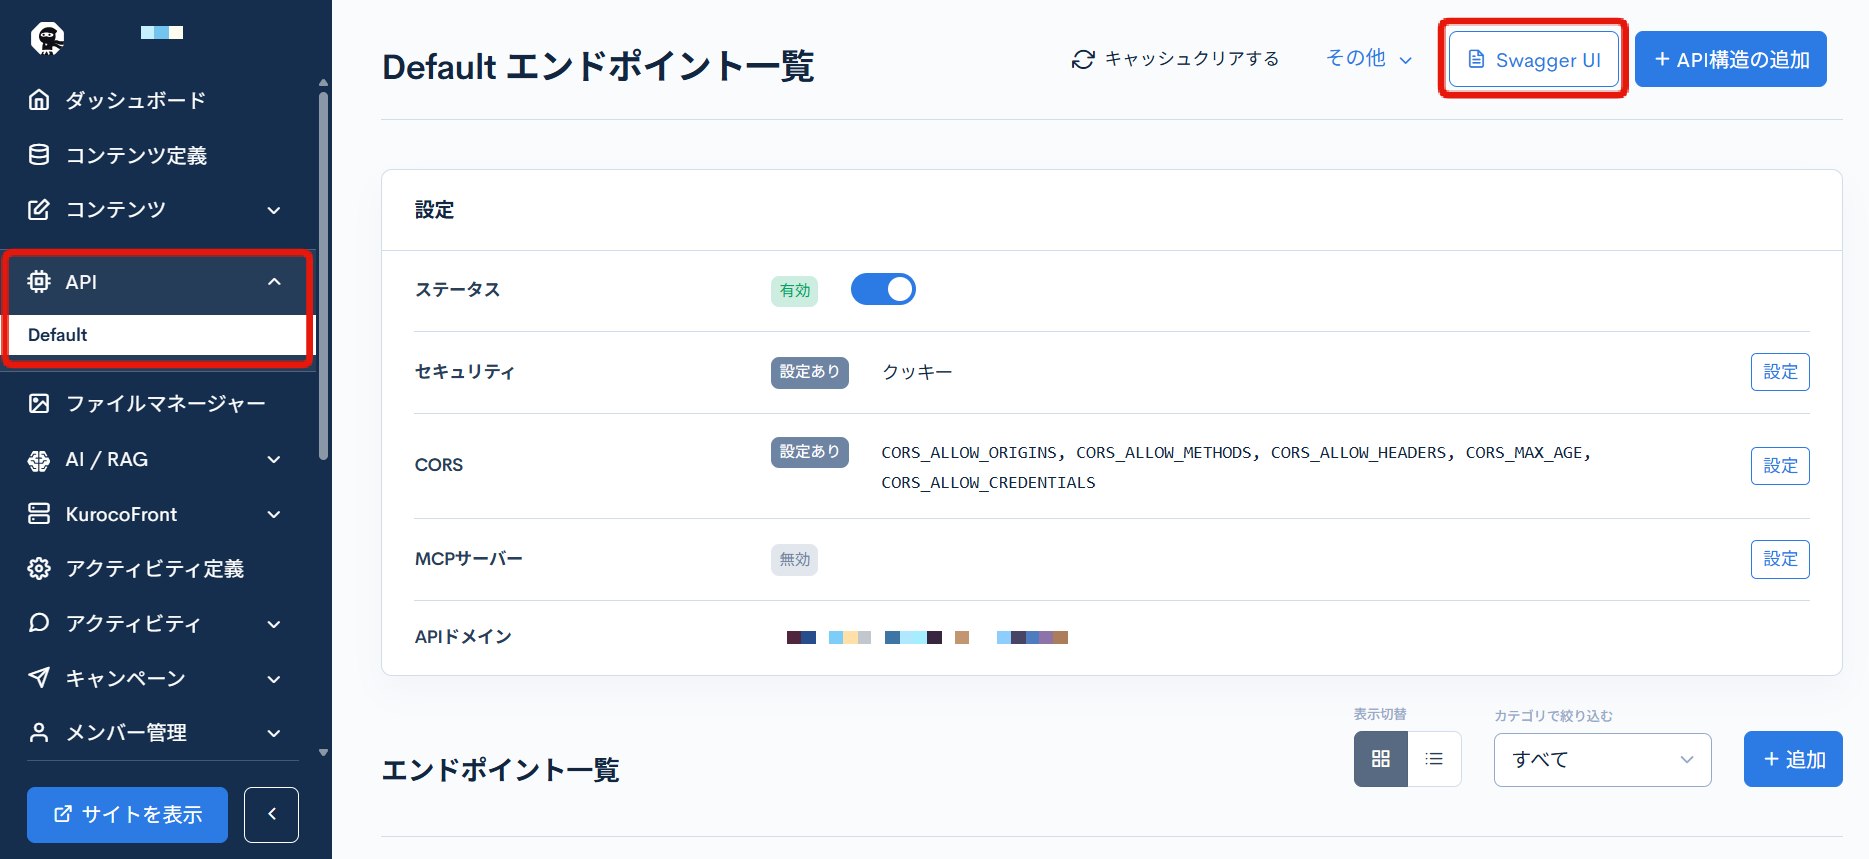Expand the コンテンツ menu chevron

click(x=274, y=210)
